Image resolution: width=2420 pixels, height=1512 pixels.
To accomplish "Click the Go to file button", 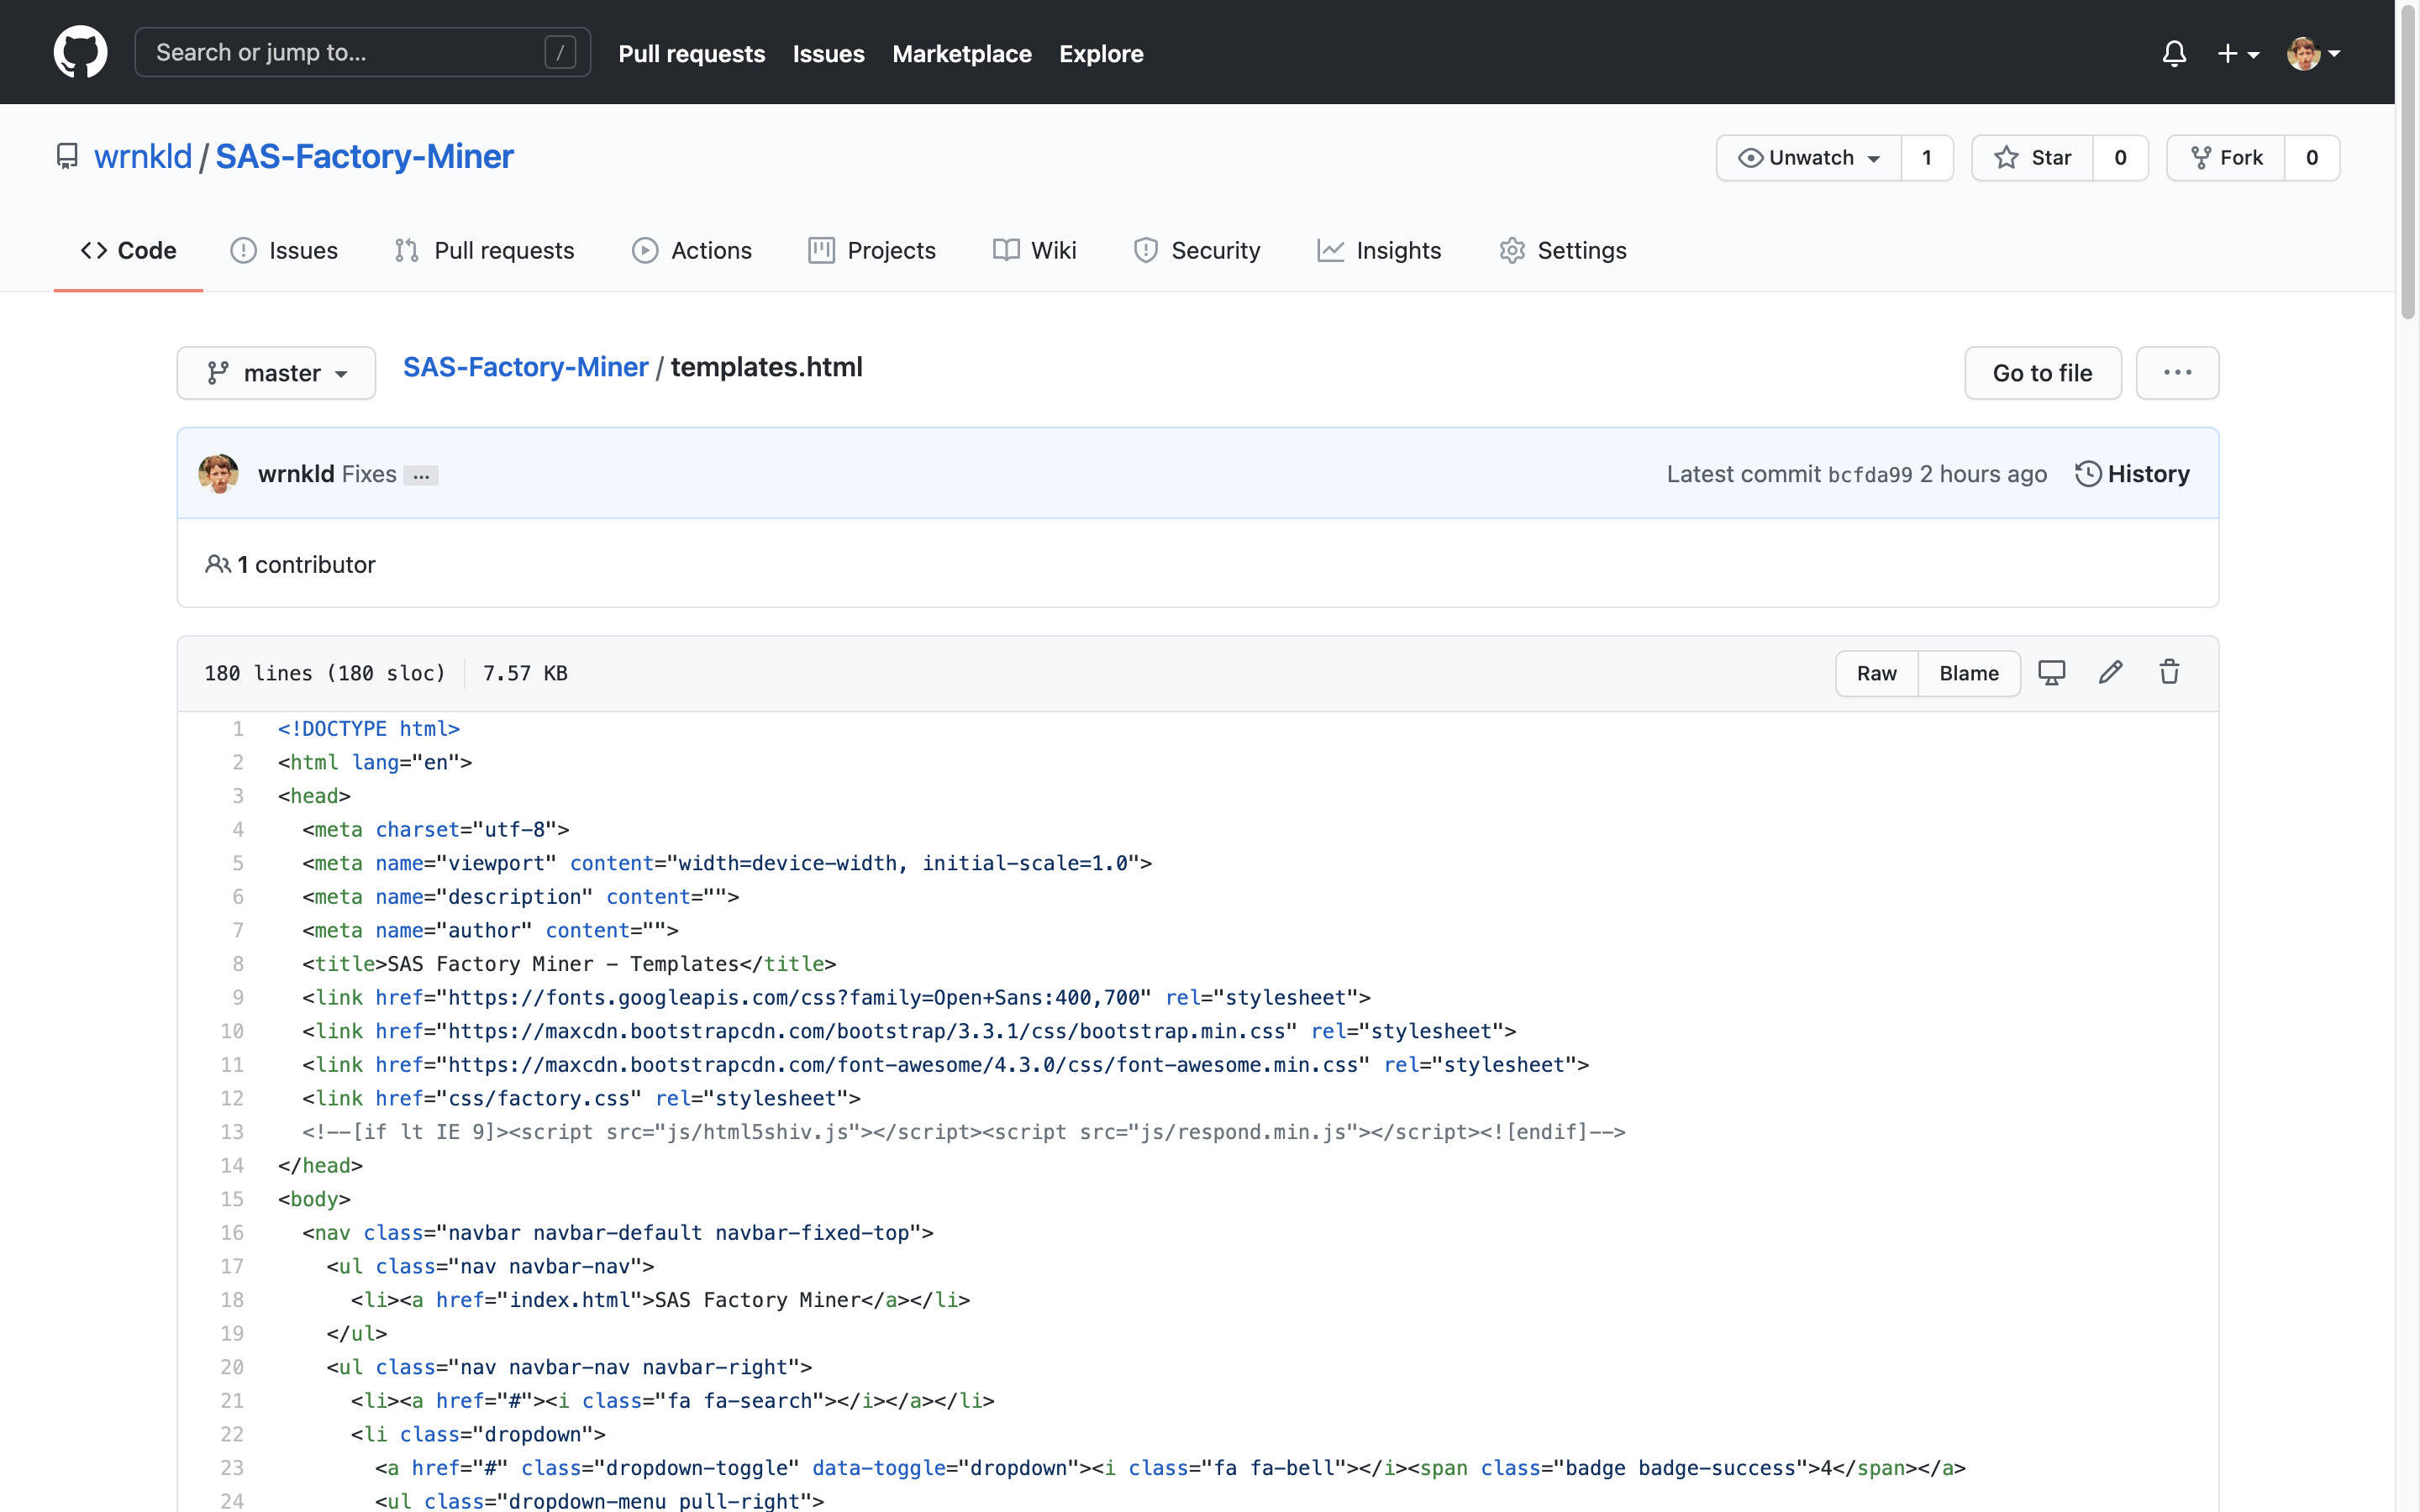I will coord(2042,373).
